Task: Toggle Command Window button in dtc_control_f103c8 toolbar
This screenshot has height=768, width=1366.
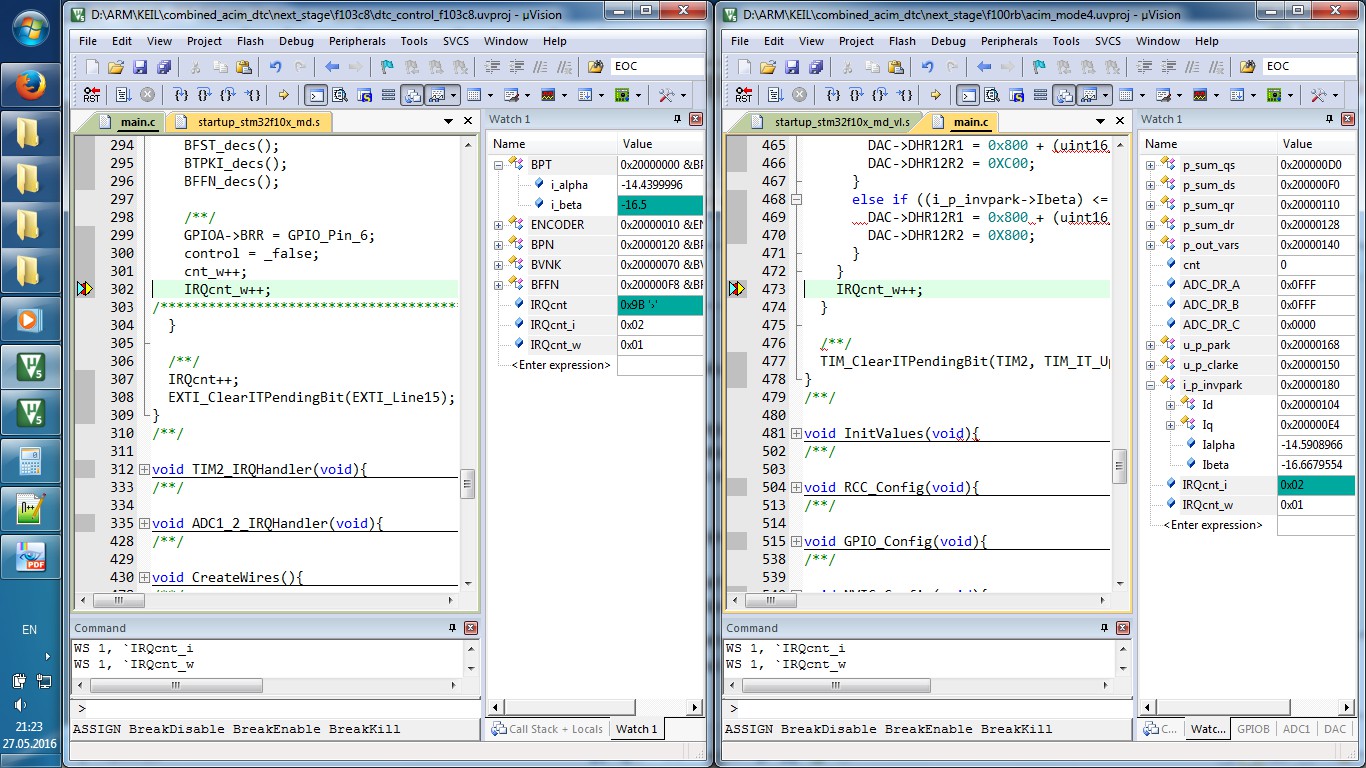Action: [315, 95]
